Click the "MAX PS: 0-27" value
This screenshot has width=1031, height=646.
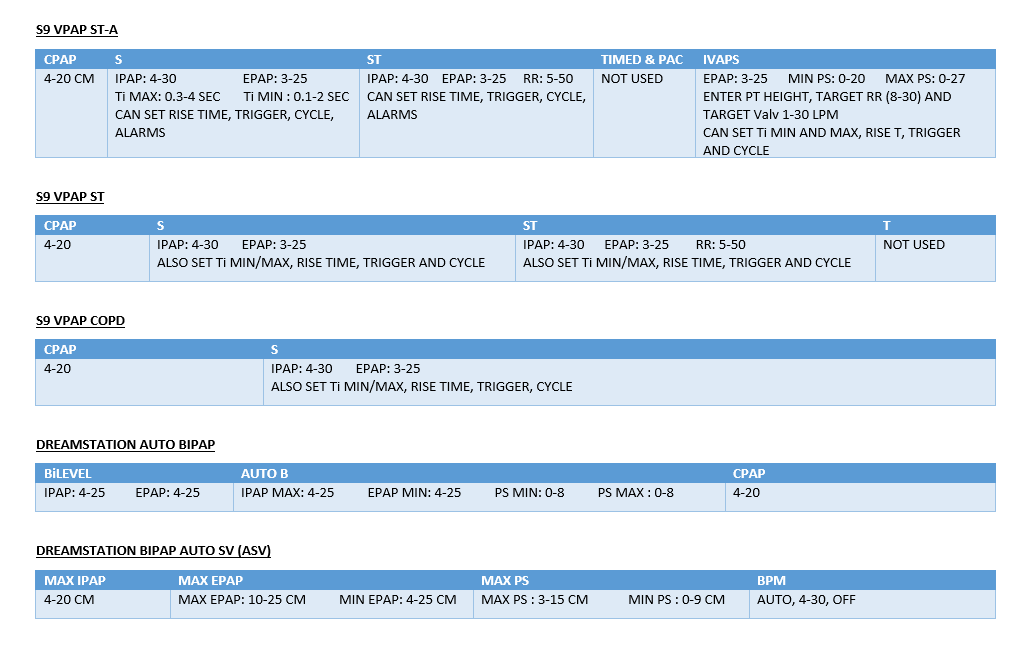pos(925,79)
